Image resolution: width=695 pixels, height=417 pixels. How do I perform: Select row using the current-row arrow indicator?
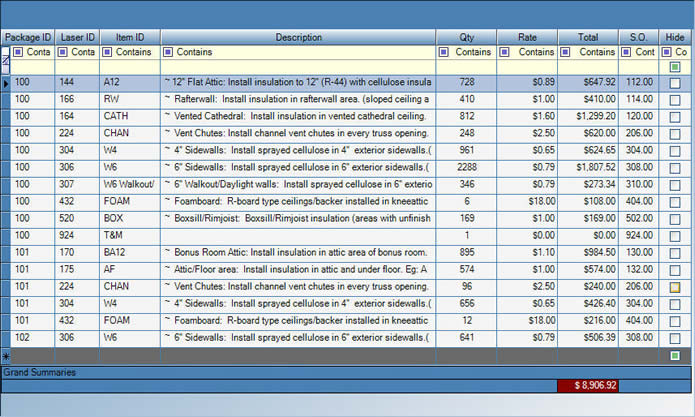5,83
